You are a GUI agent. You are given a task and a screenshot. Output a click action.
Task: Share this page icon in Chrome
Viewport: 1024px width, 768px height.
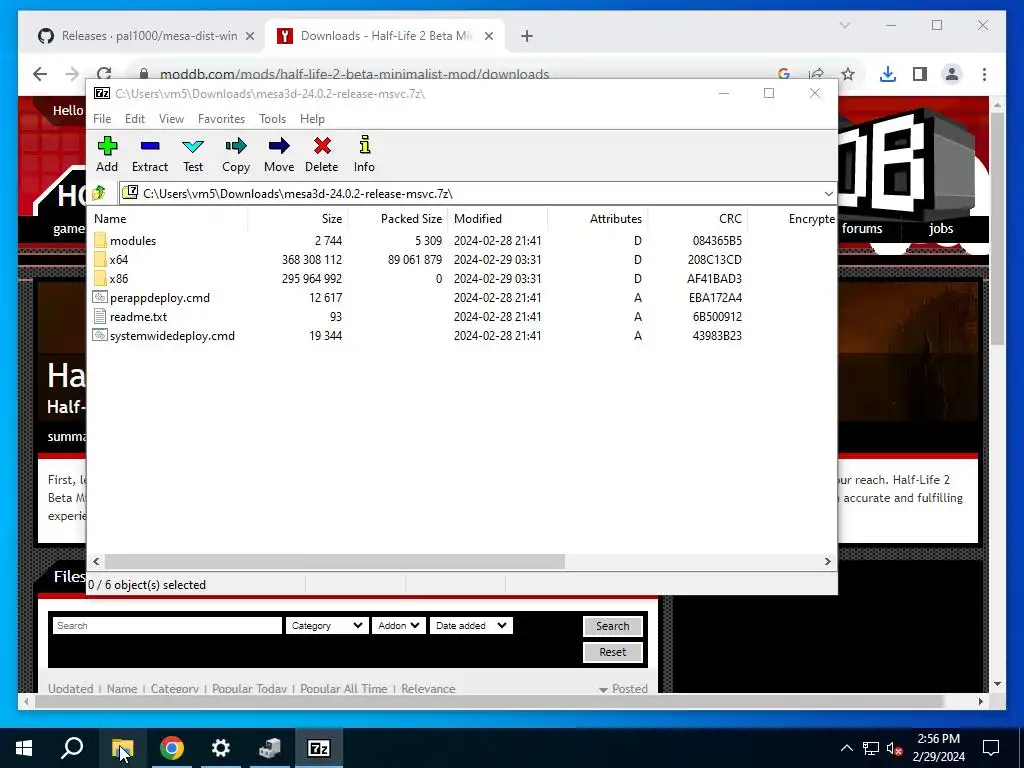coord(816,74)
